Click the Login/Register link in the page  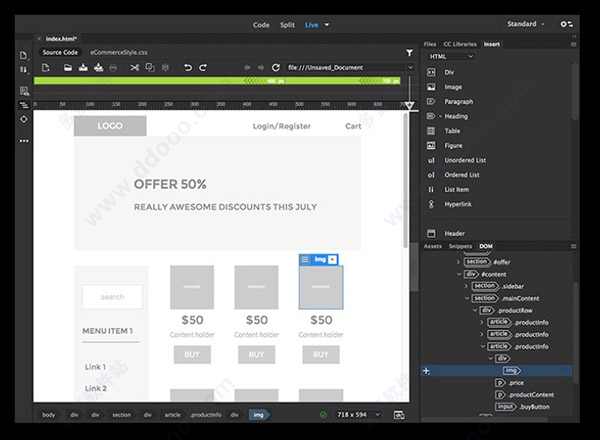point(282,126)
